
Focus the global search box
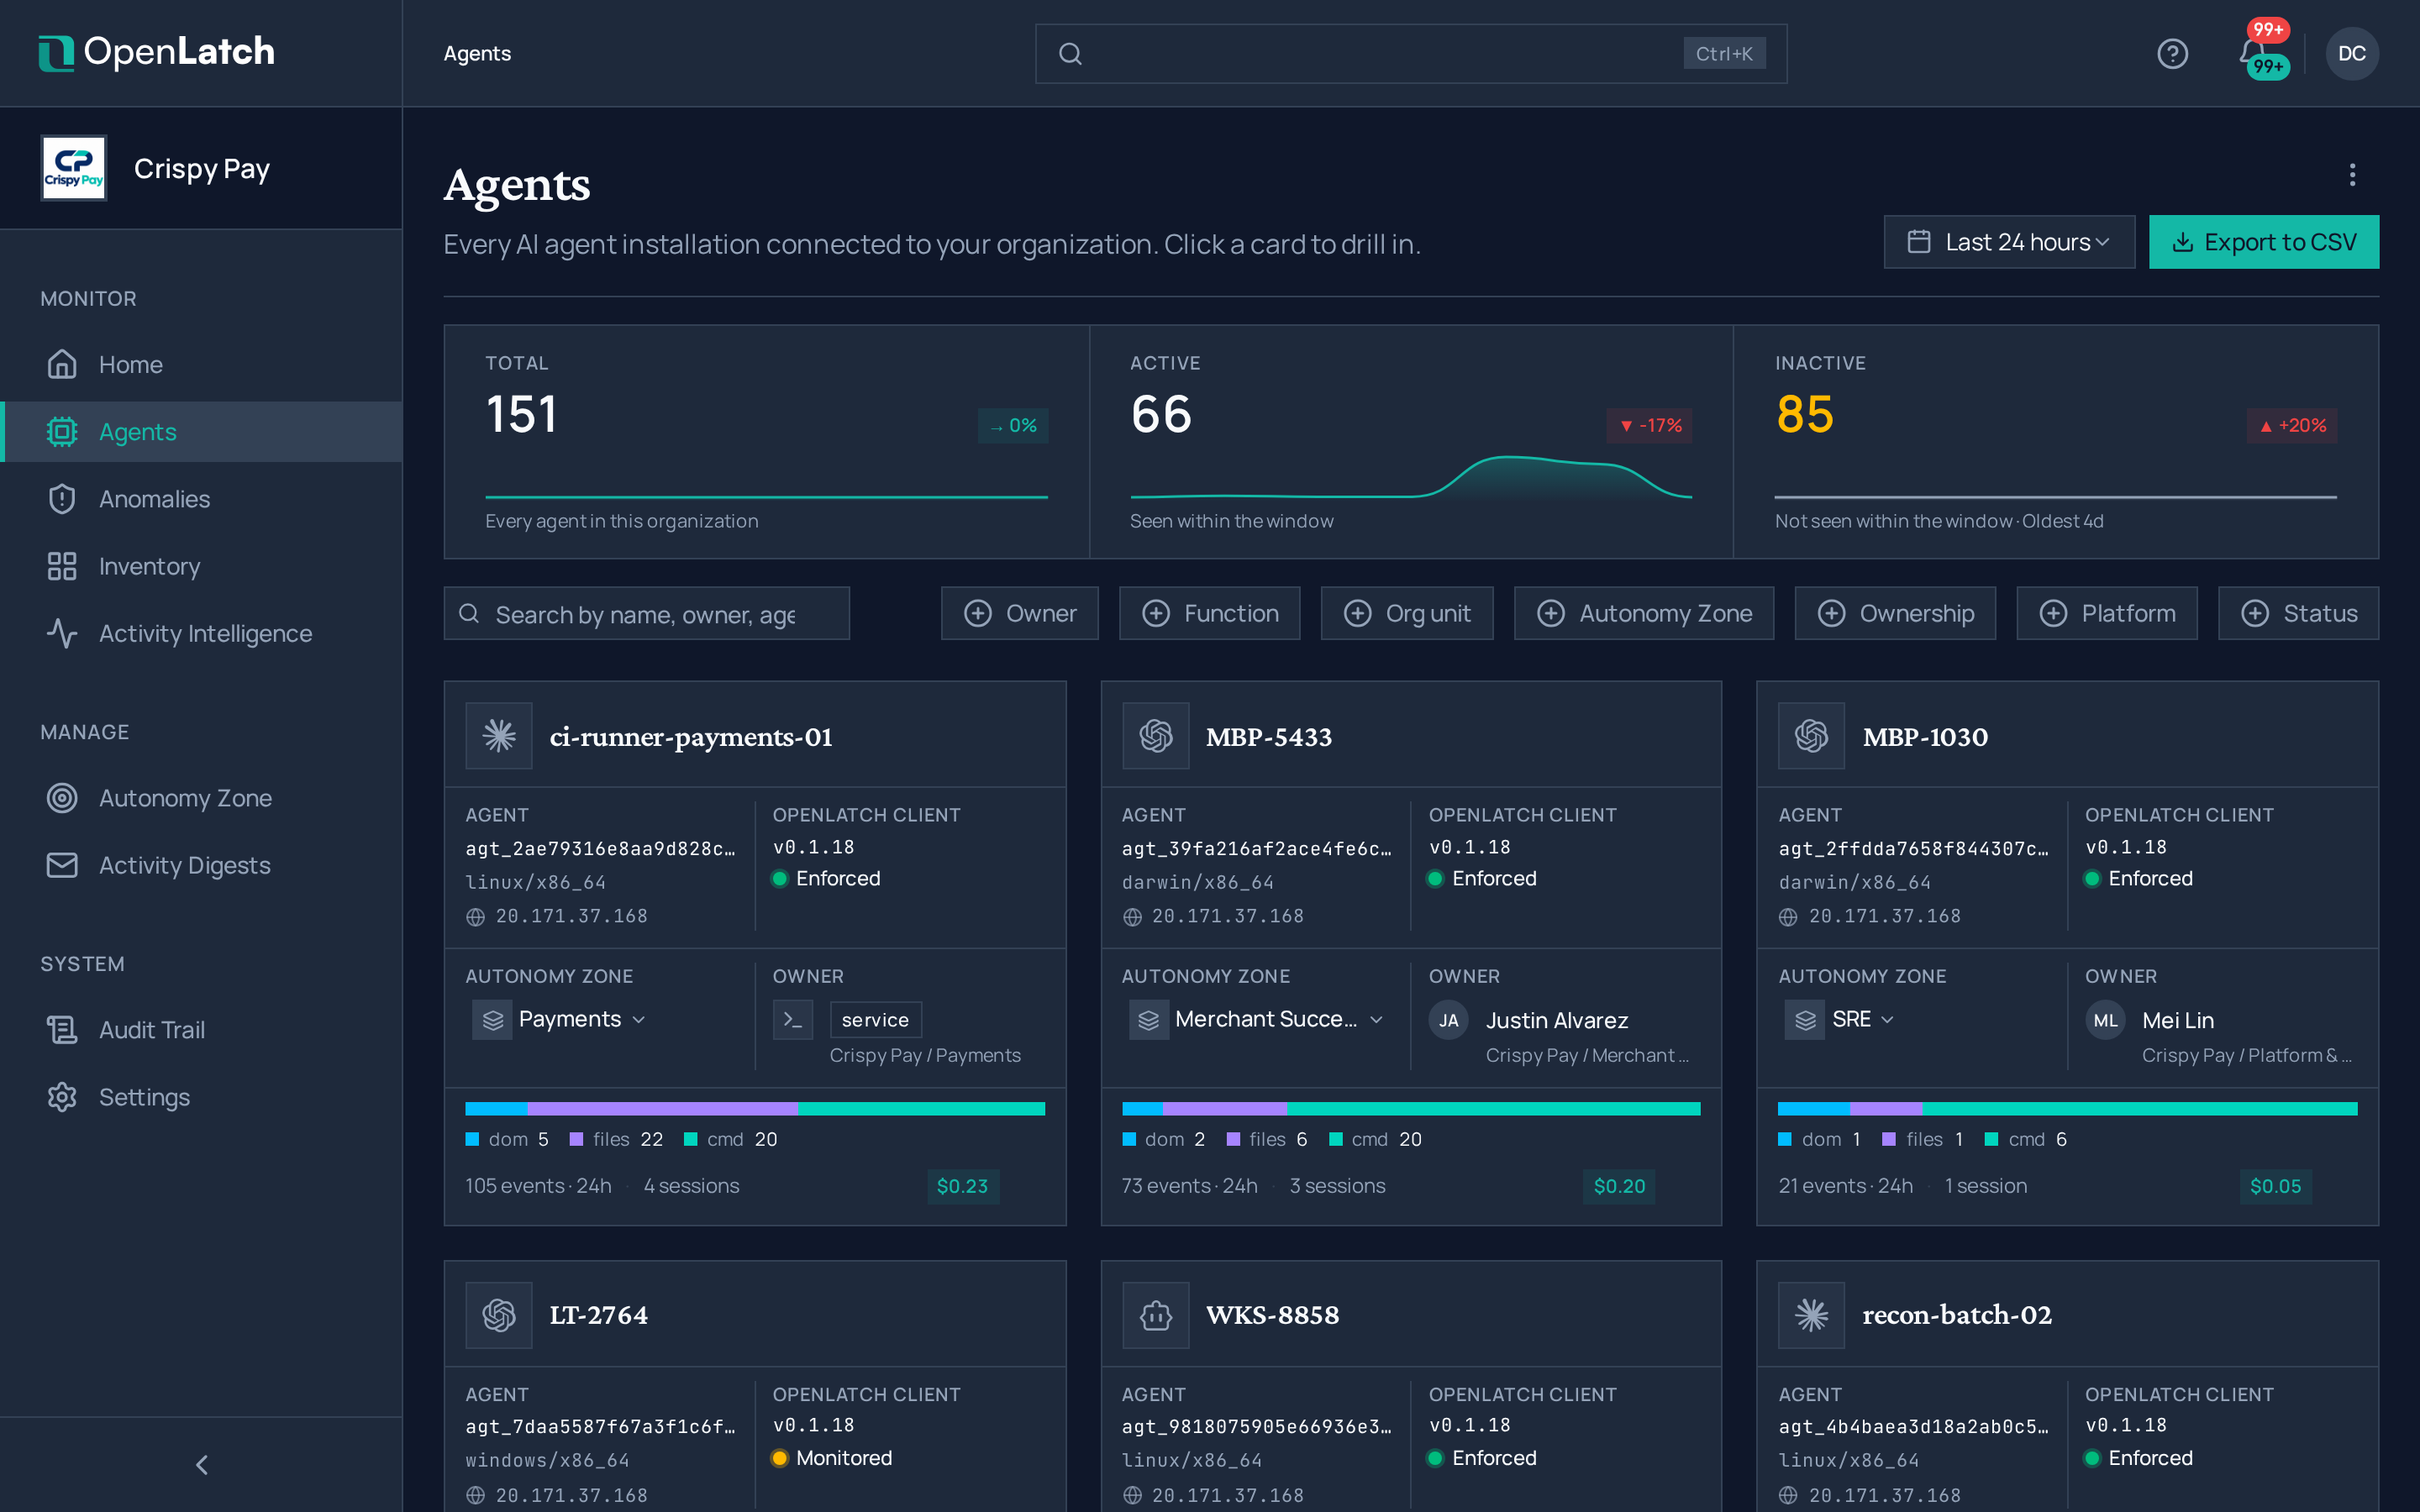1410,54
